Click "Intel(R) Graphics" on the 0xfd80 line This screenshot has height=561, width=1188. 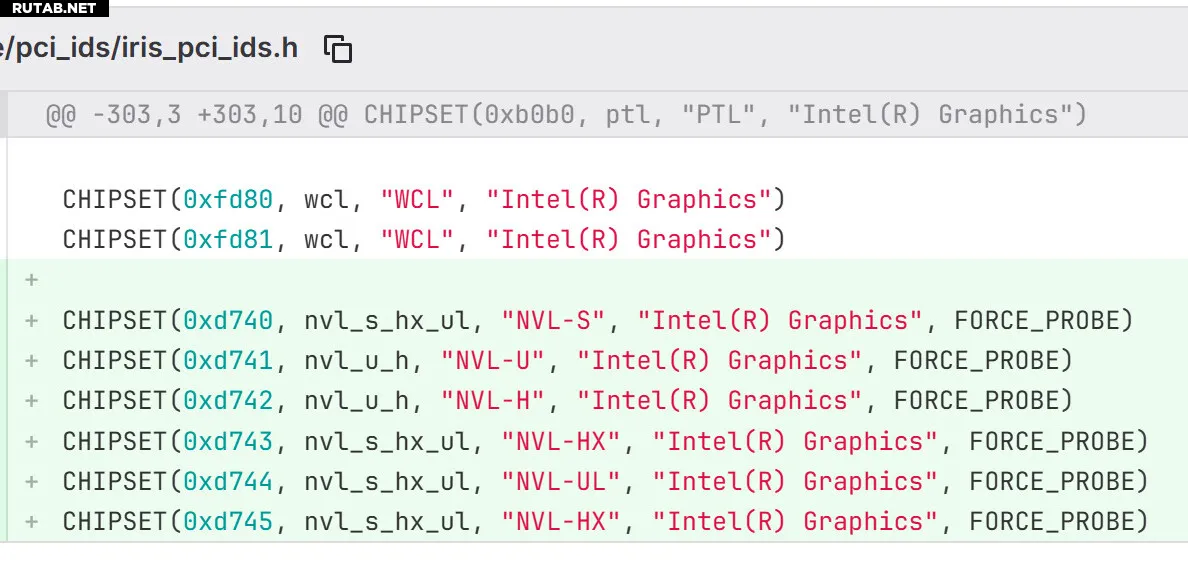[629, 200]
